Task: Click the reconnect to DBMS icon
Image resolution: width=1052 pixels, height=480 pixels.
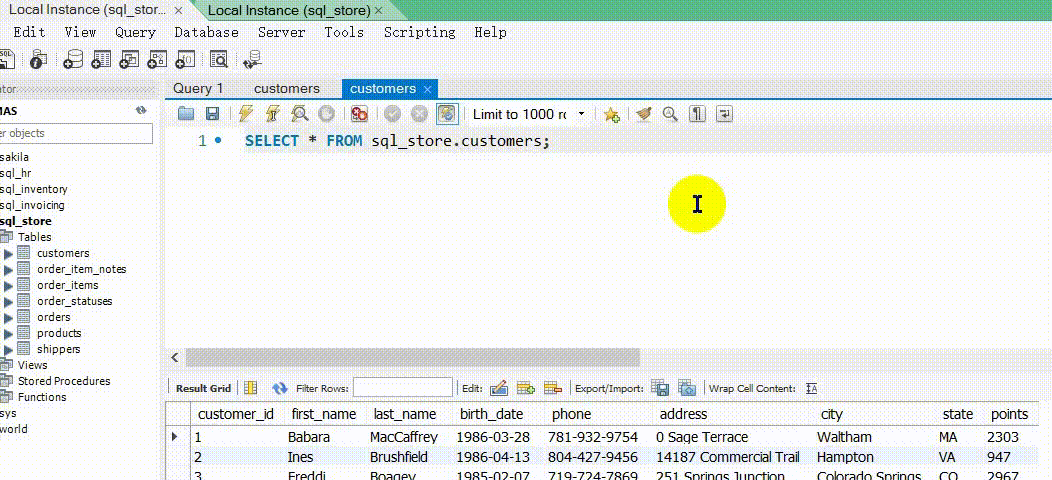Action: pyautogui.click(x=252, y=60)
